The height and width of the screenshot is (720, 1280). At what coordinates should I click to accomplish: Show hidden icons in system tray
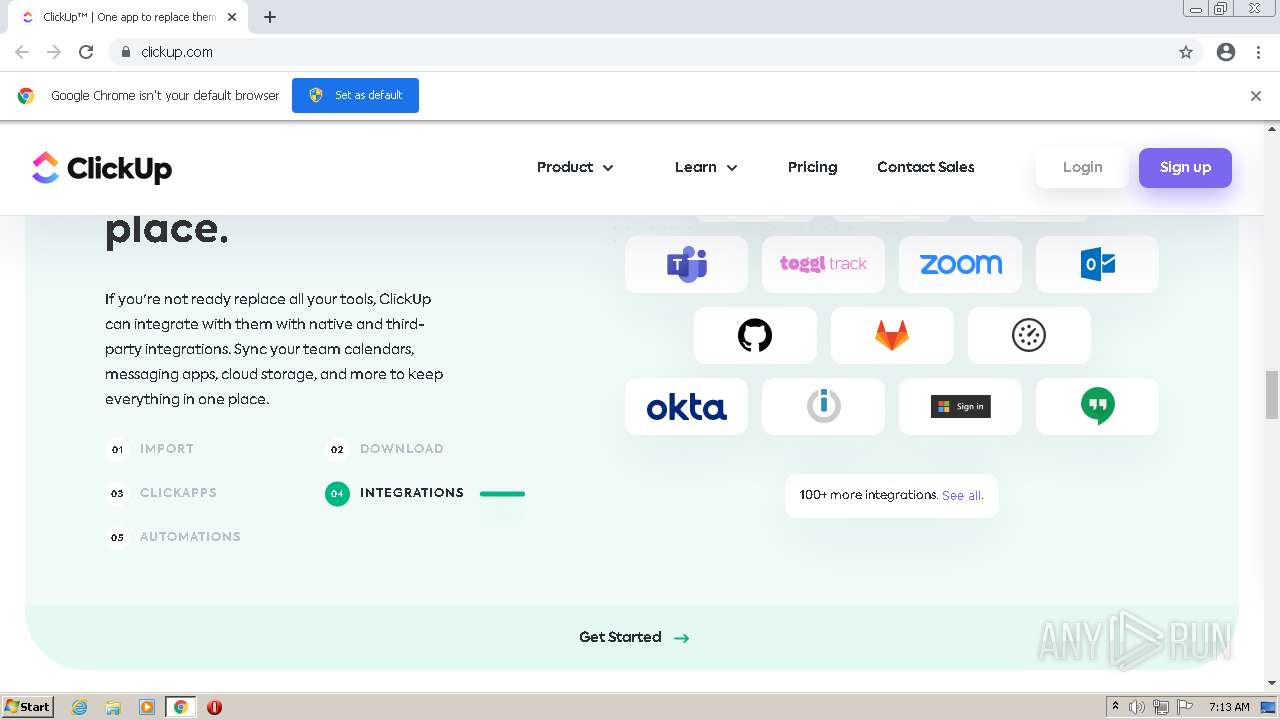click(1115, 707)
